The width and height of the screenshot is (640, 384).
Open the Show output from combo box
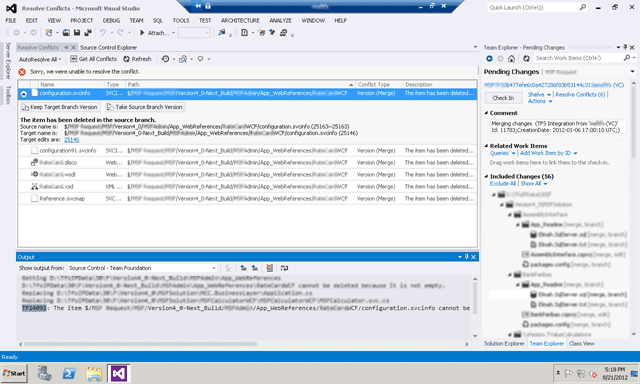coord(142,268)
